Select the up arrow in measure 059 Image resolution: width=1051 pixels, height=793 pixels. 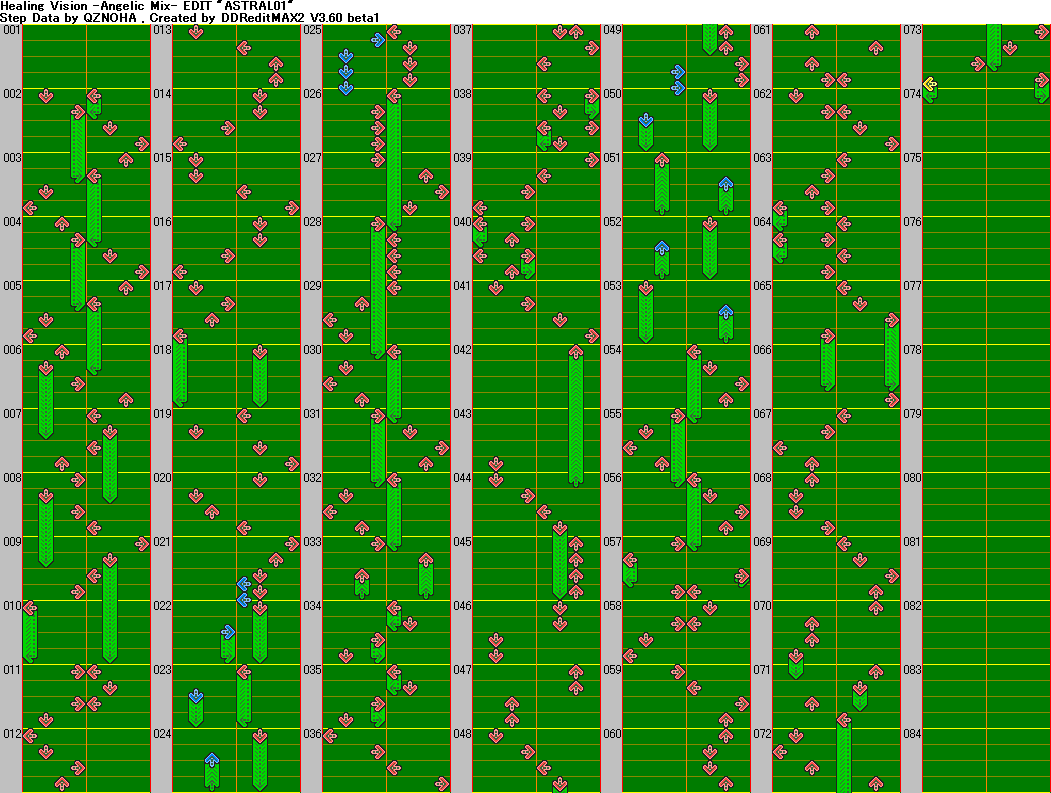point(726,719)
